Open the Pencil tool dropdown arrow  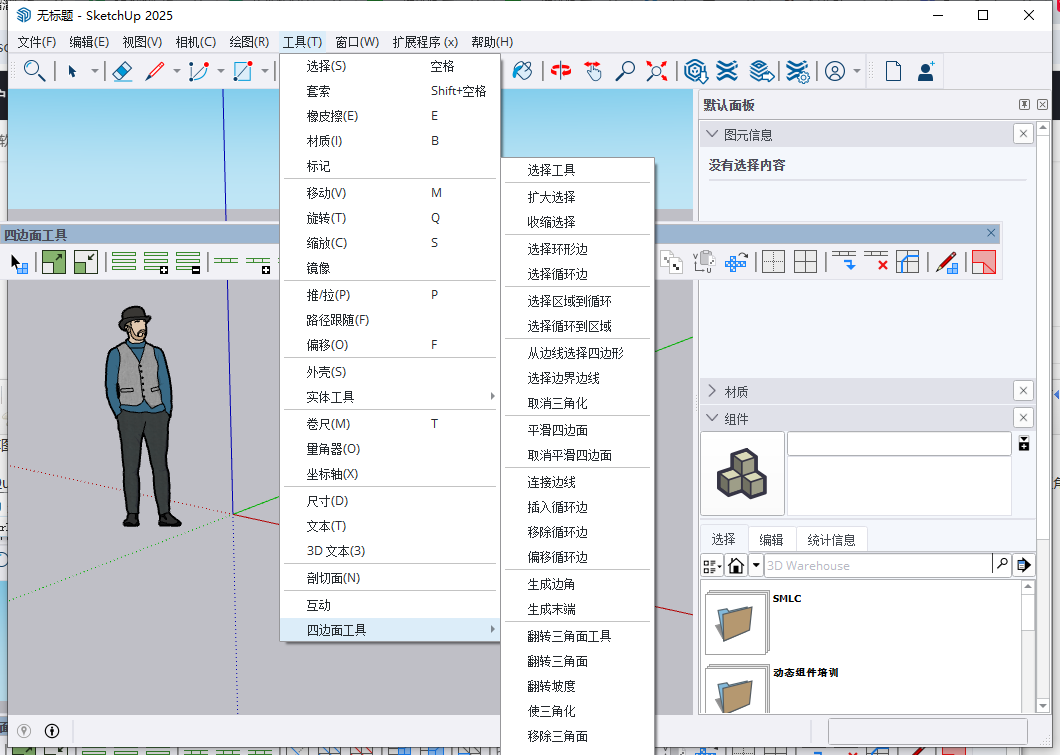click(x=176, y=71)
